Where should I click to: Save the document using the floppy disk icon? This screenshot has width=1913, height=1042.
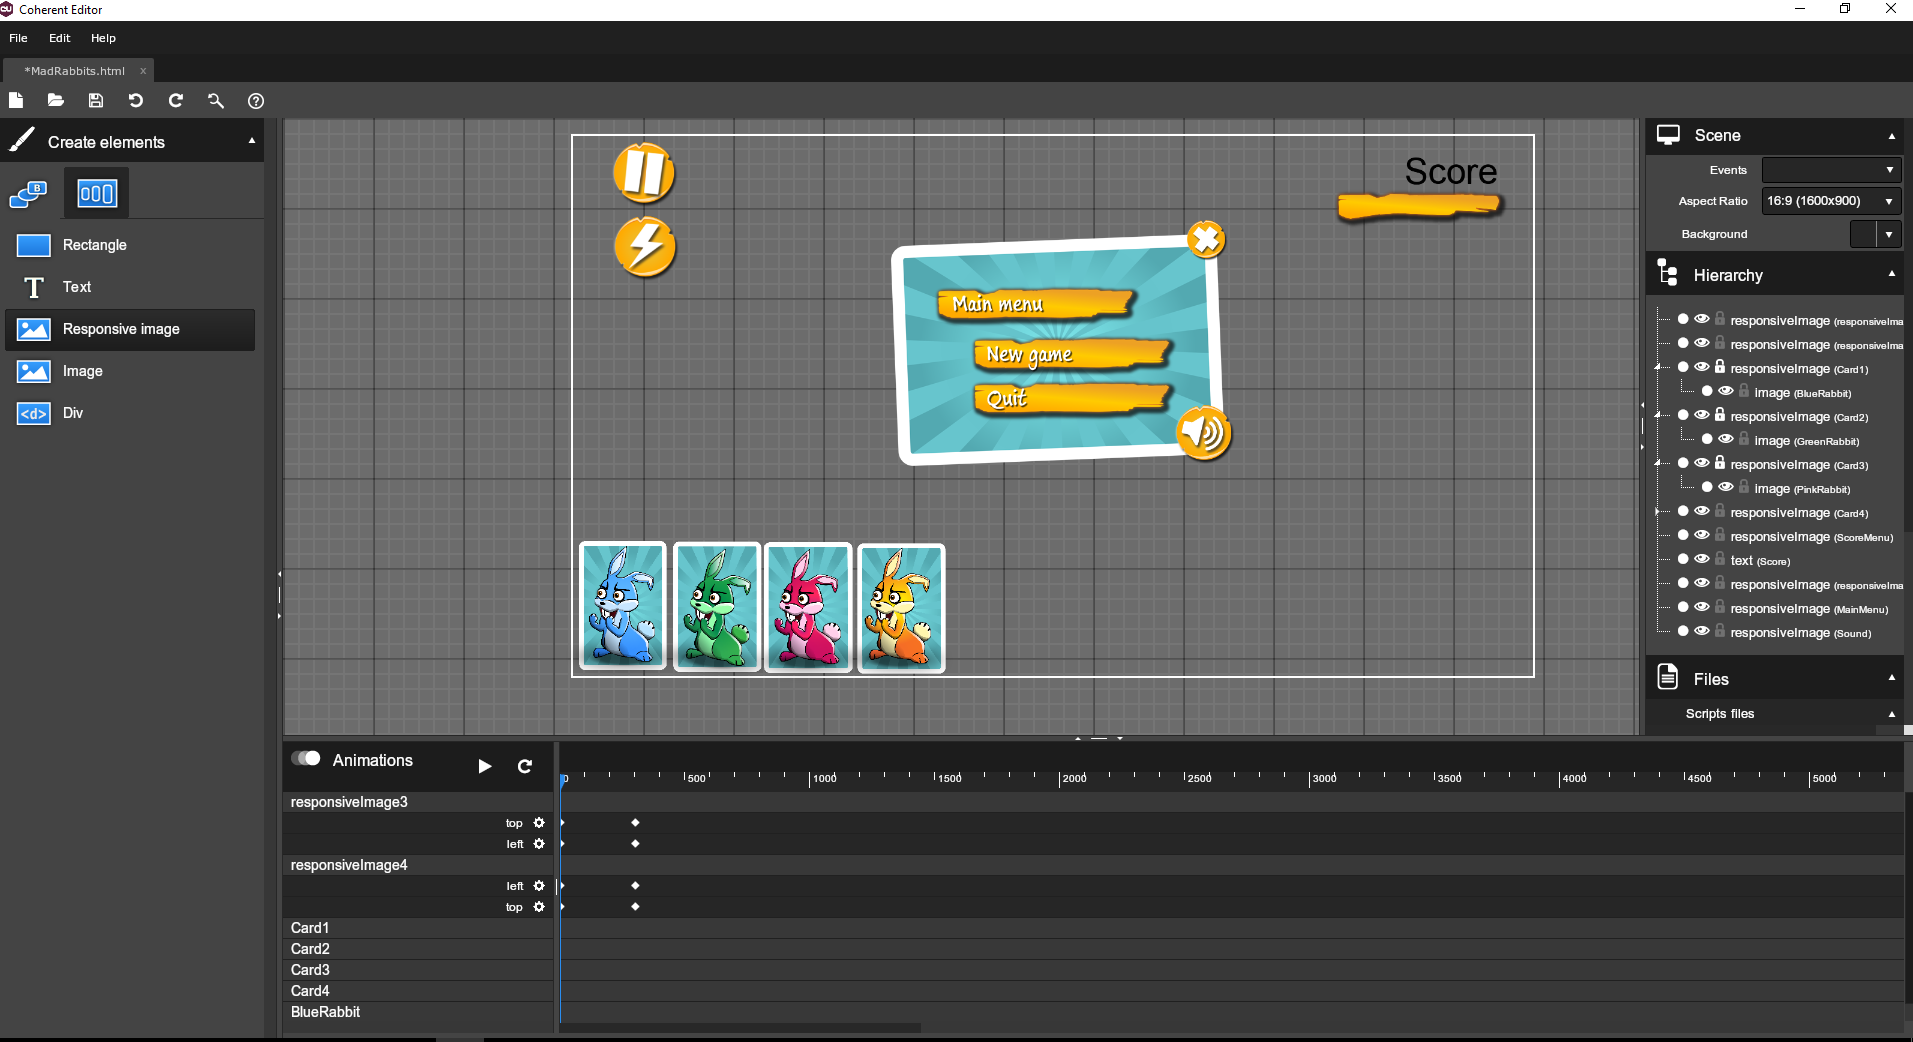pyautogui.click(x=96, y=100)
